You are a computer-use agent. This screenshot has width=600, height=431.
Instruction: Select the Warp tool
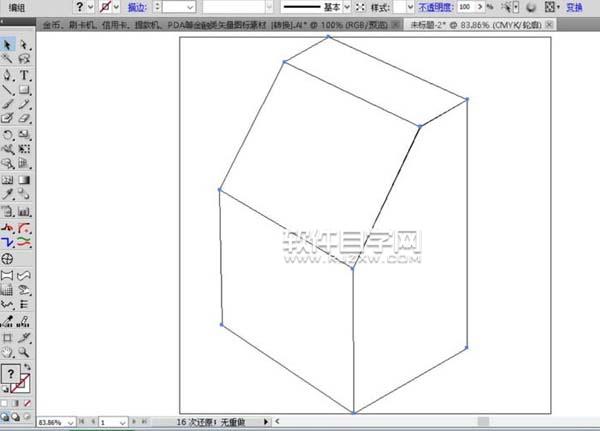[x=7, y=149]
